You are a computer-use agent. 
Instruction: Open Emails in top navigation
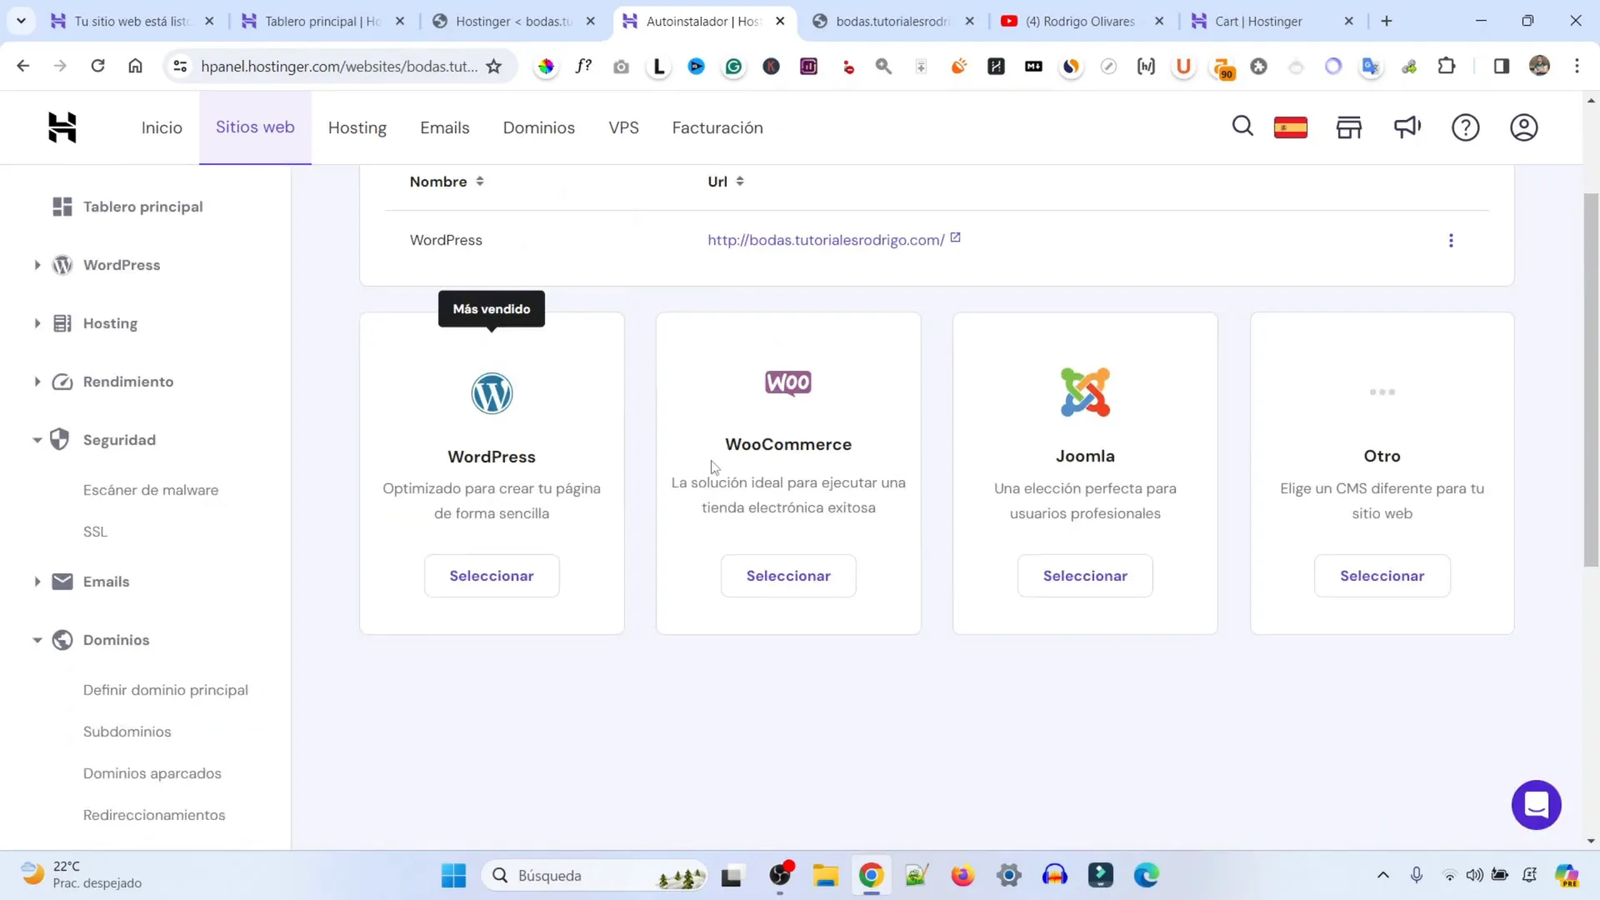click(445, 128)
